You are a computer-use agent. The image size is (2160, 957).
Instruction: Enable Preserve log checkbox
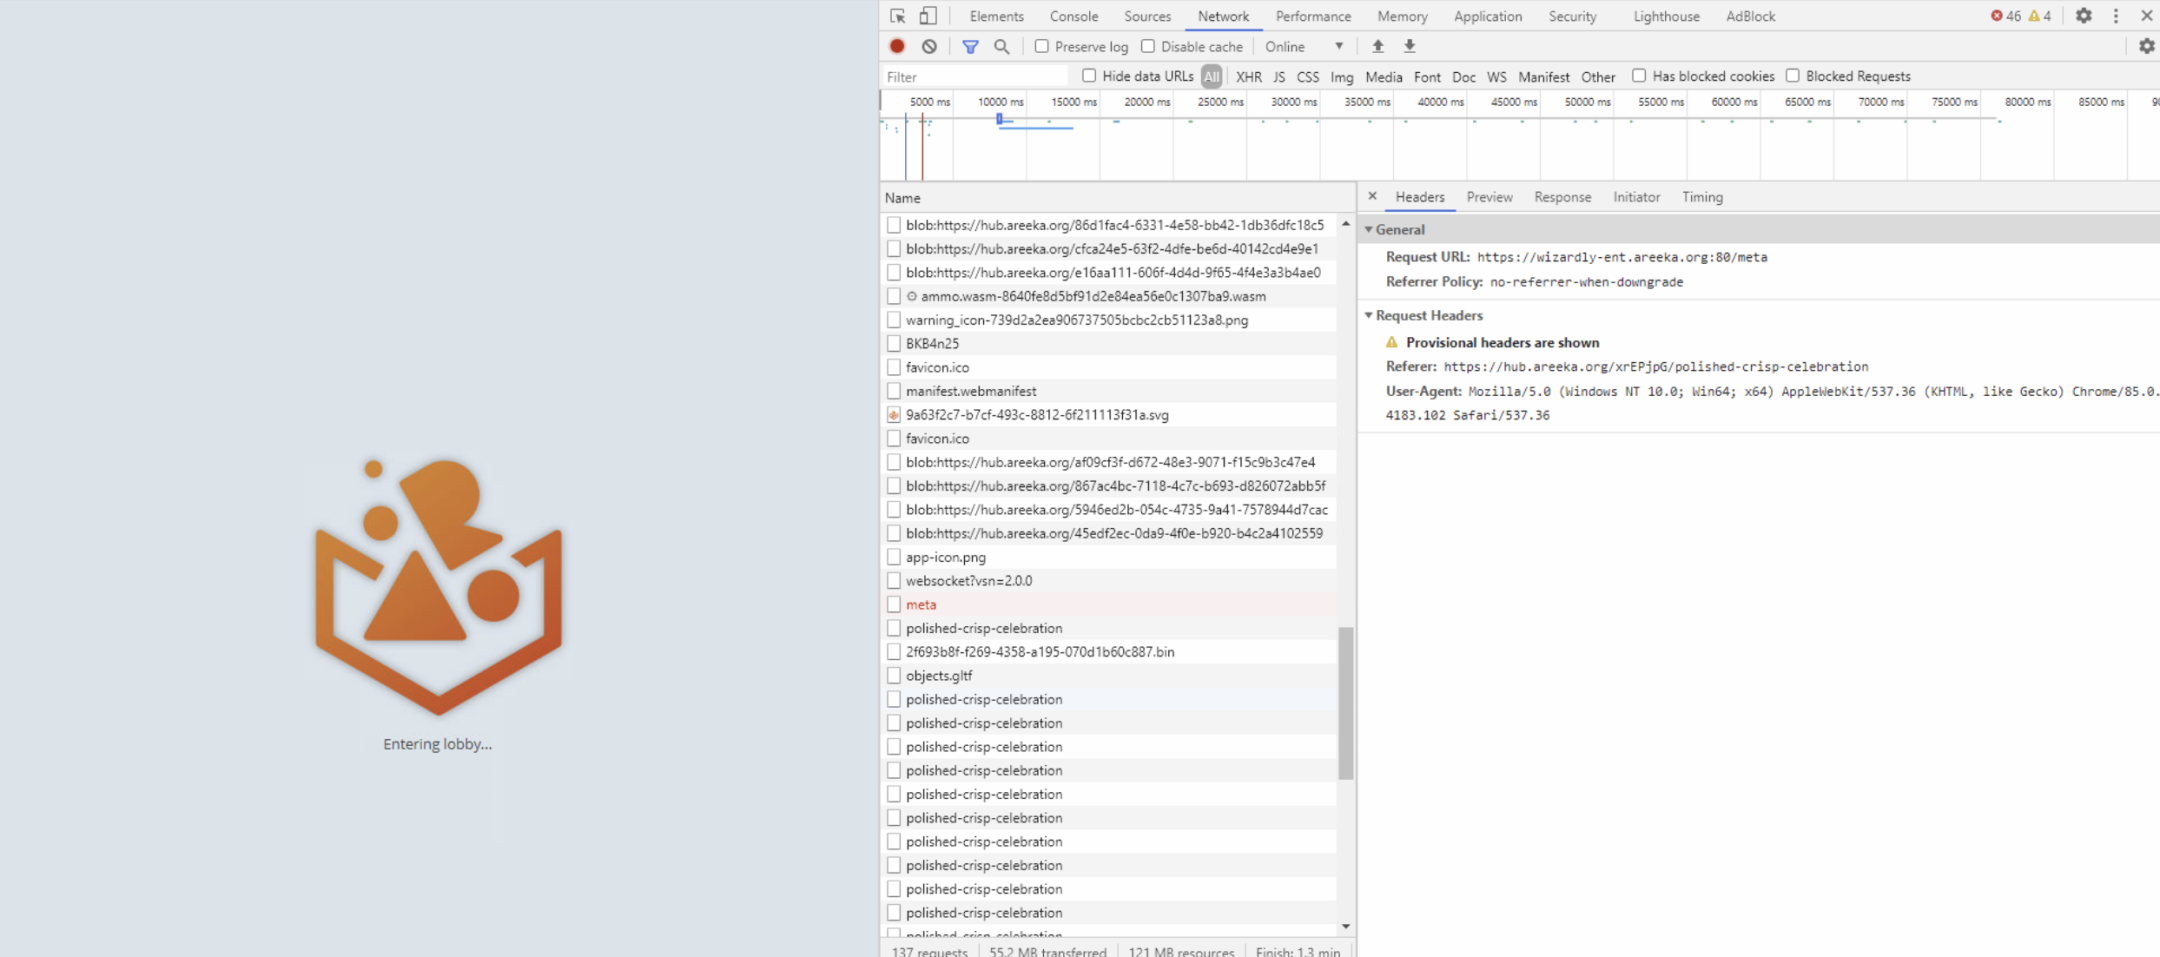[x=1041, y=46]
